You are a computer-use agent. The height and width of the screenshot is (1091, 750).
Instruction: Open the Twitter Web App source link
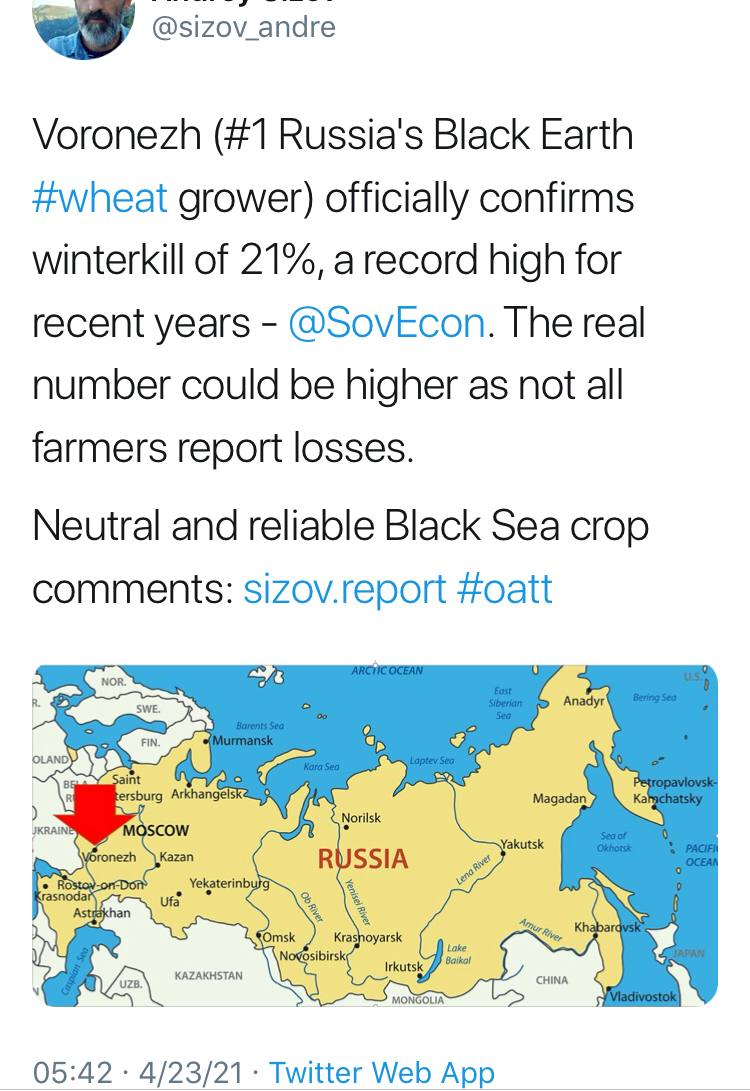382,1073
